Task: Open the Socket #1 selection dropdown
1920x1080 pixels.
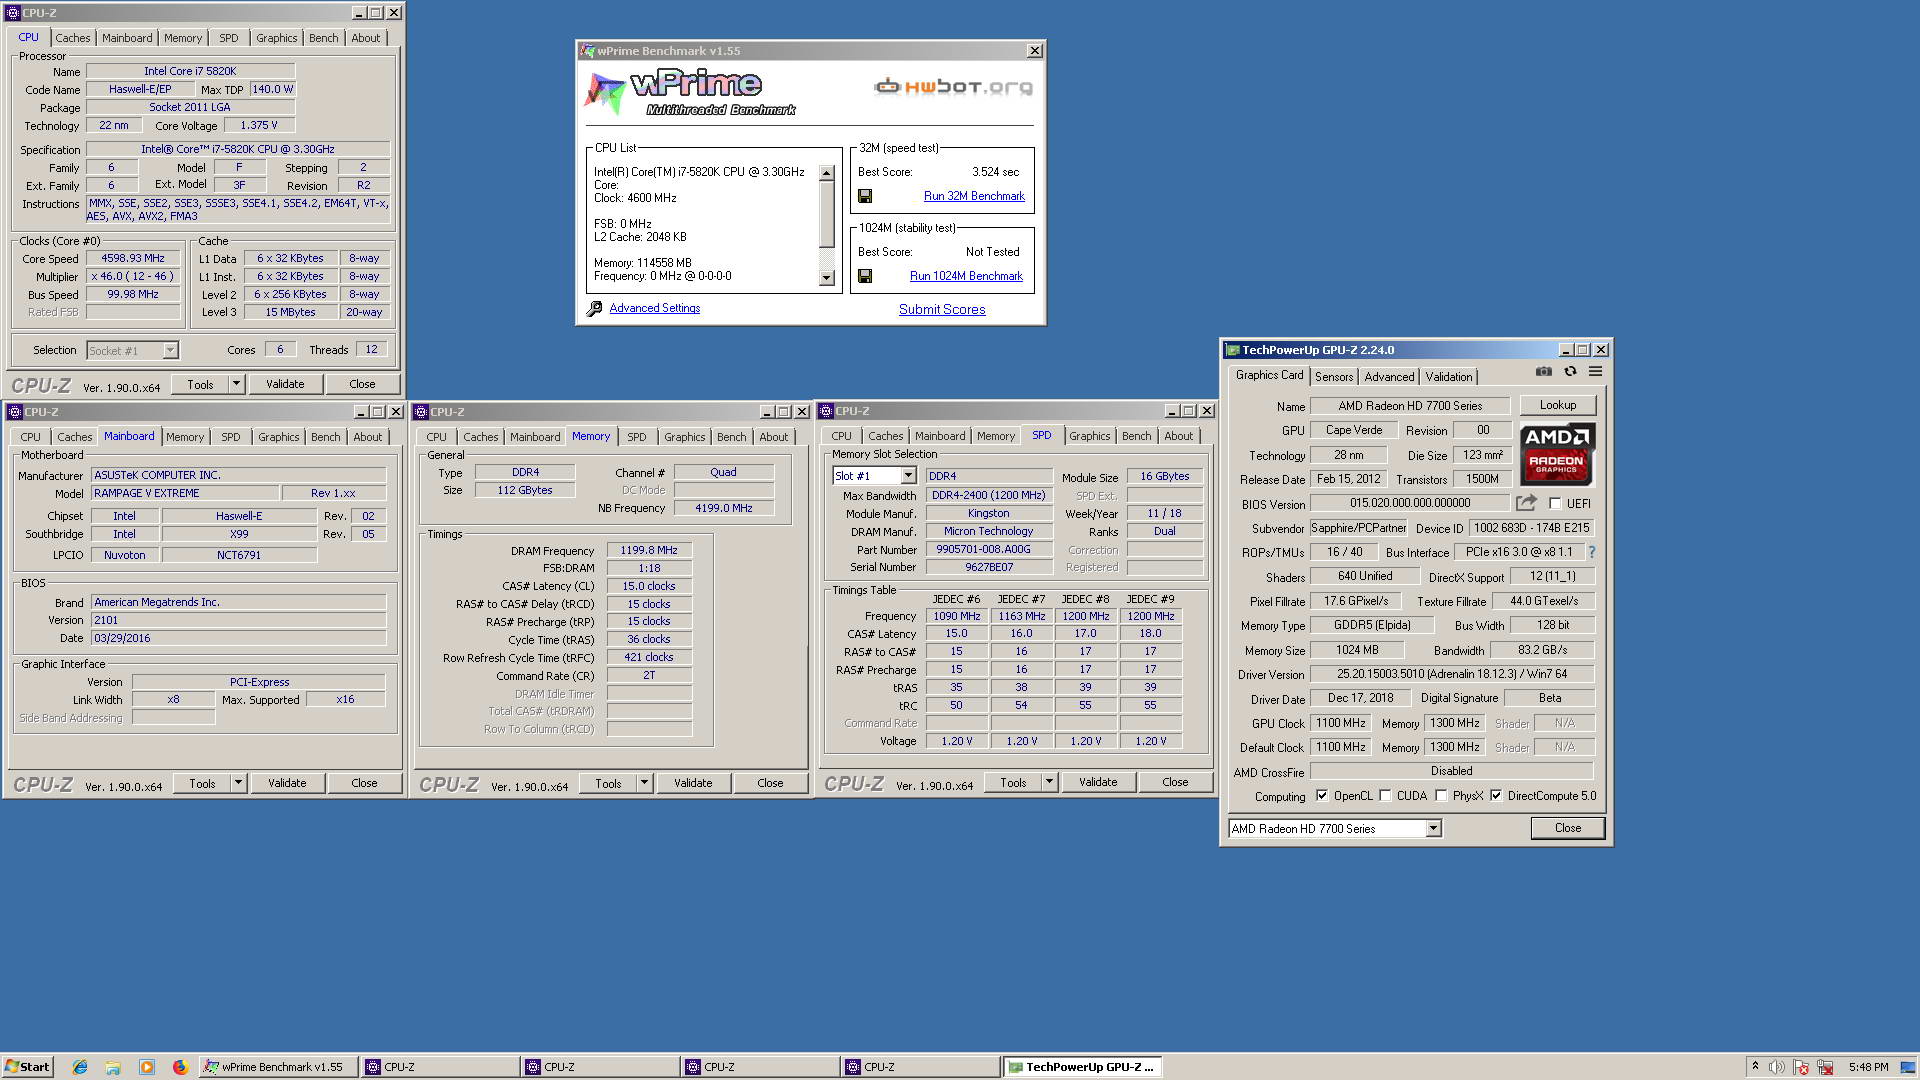Action: click(x=170, y=350)
